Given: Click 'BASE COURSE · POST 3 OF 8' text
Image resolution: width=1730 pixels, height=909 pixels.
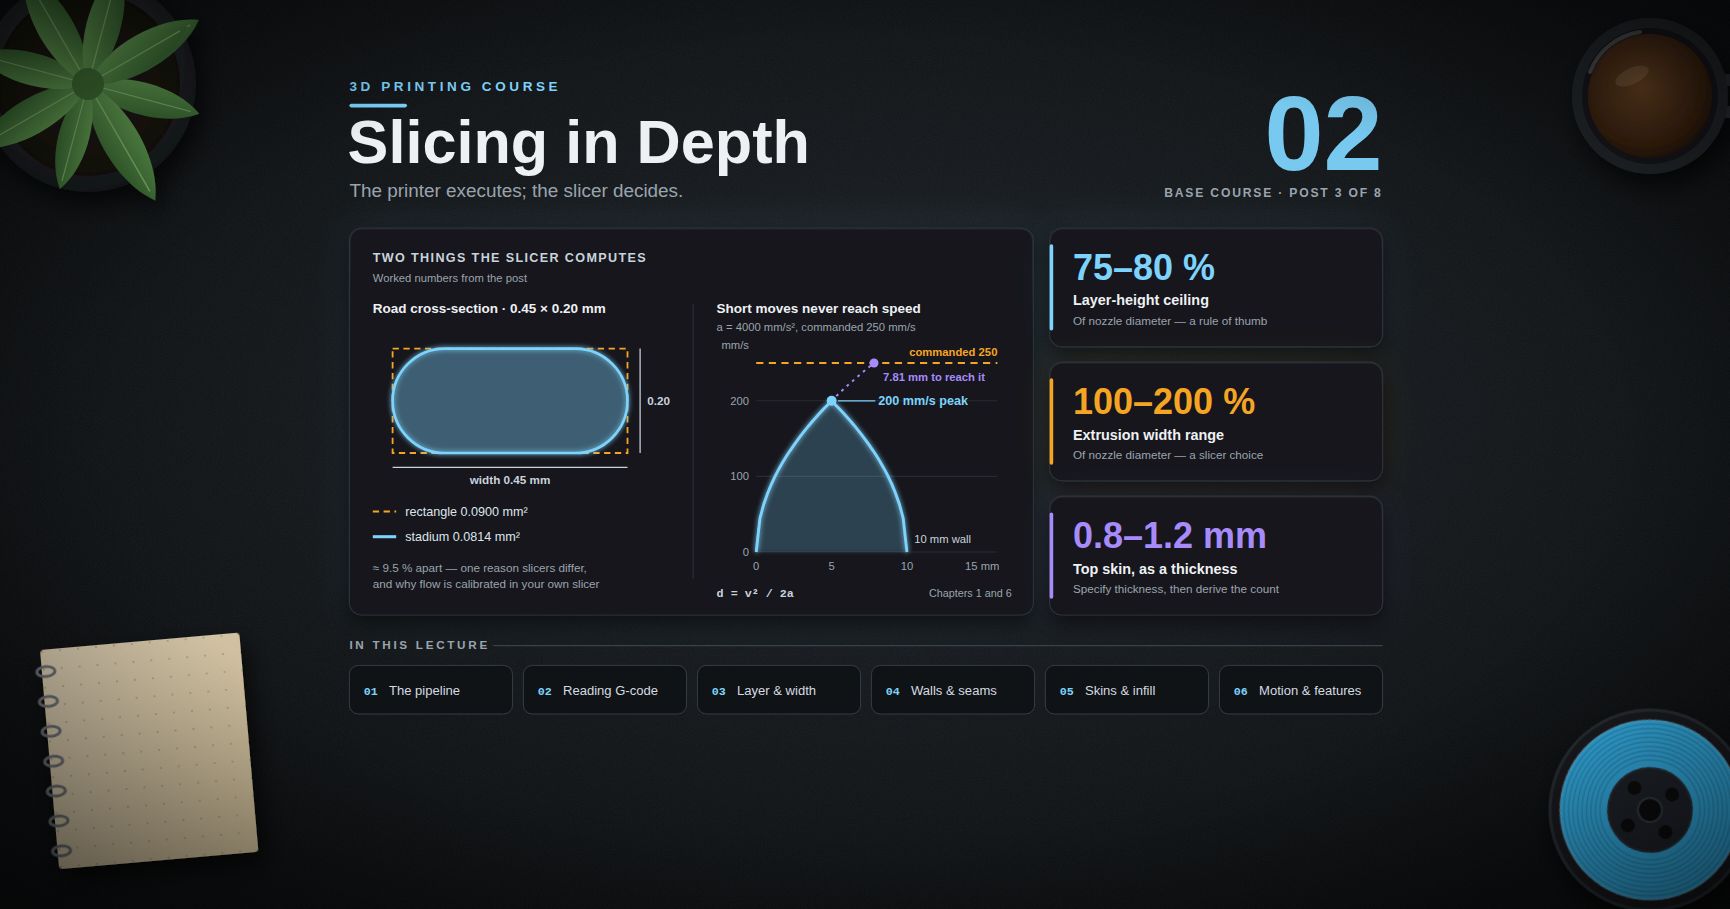Looking at the screenshot, I should (1273, 193).
